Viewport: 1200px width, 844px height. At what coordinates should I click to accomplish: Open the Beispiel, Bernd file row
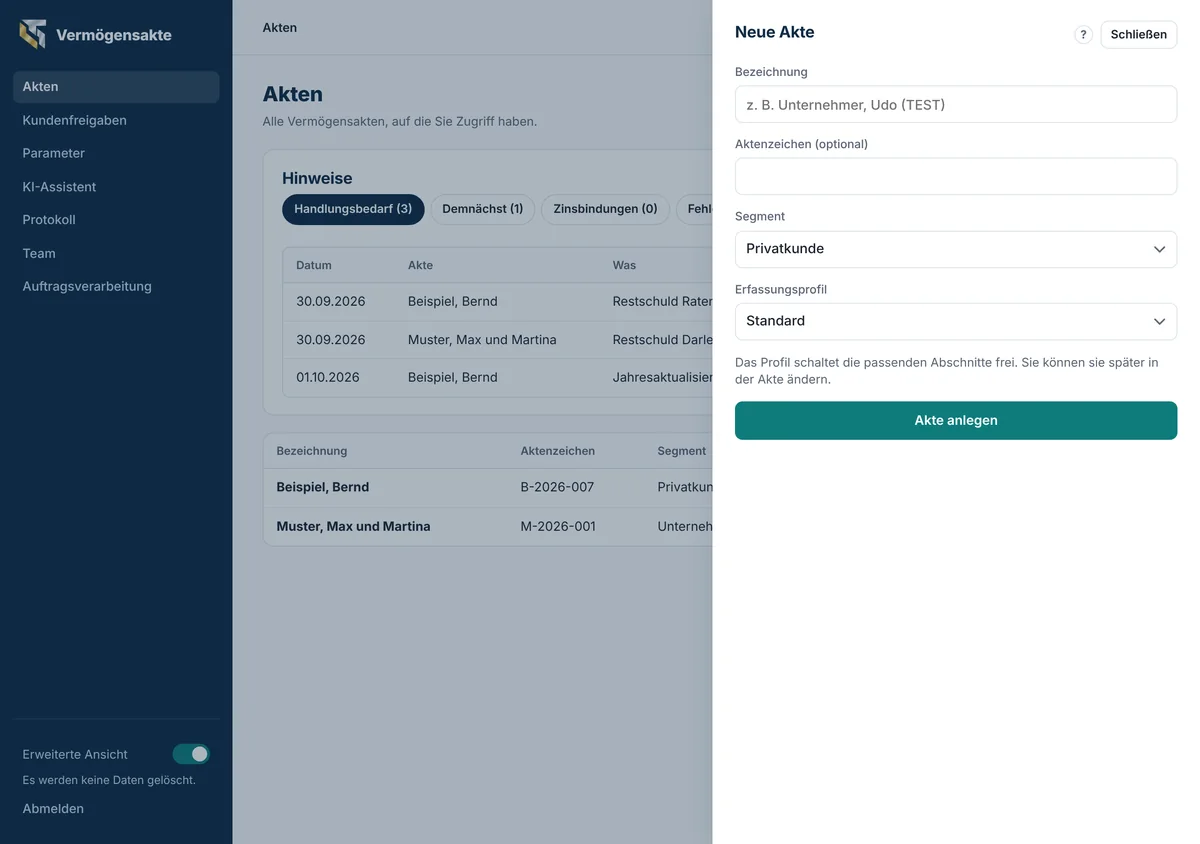tap(488, 487)
